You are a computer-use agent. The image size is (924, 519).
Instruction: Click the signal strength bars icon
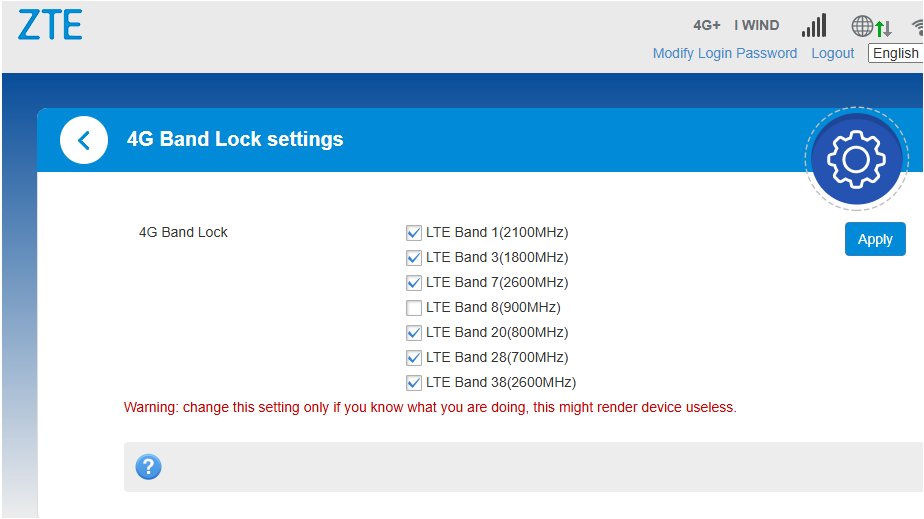tap(814, 25)
